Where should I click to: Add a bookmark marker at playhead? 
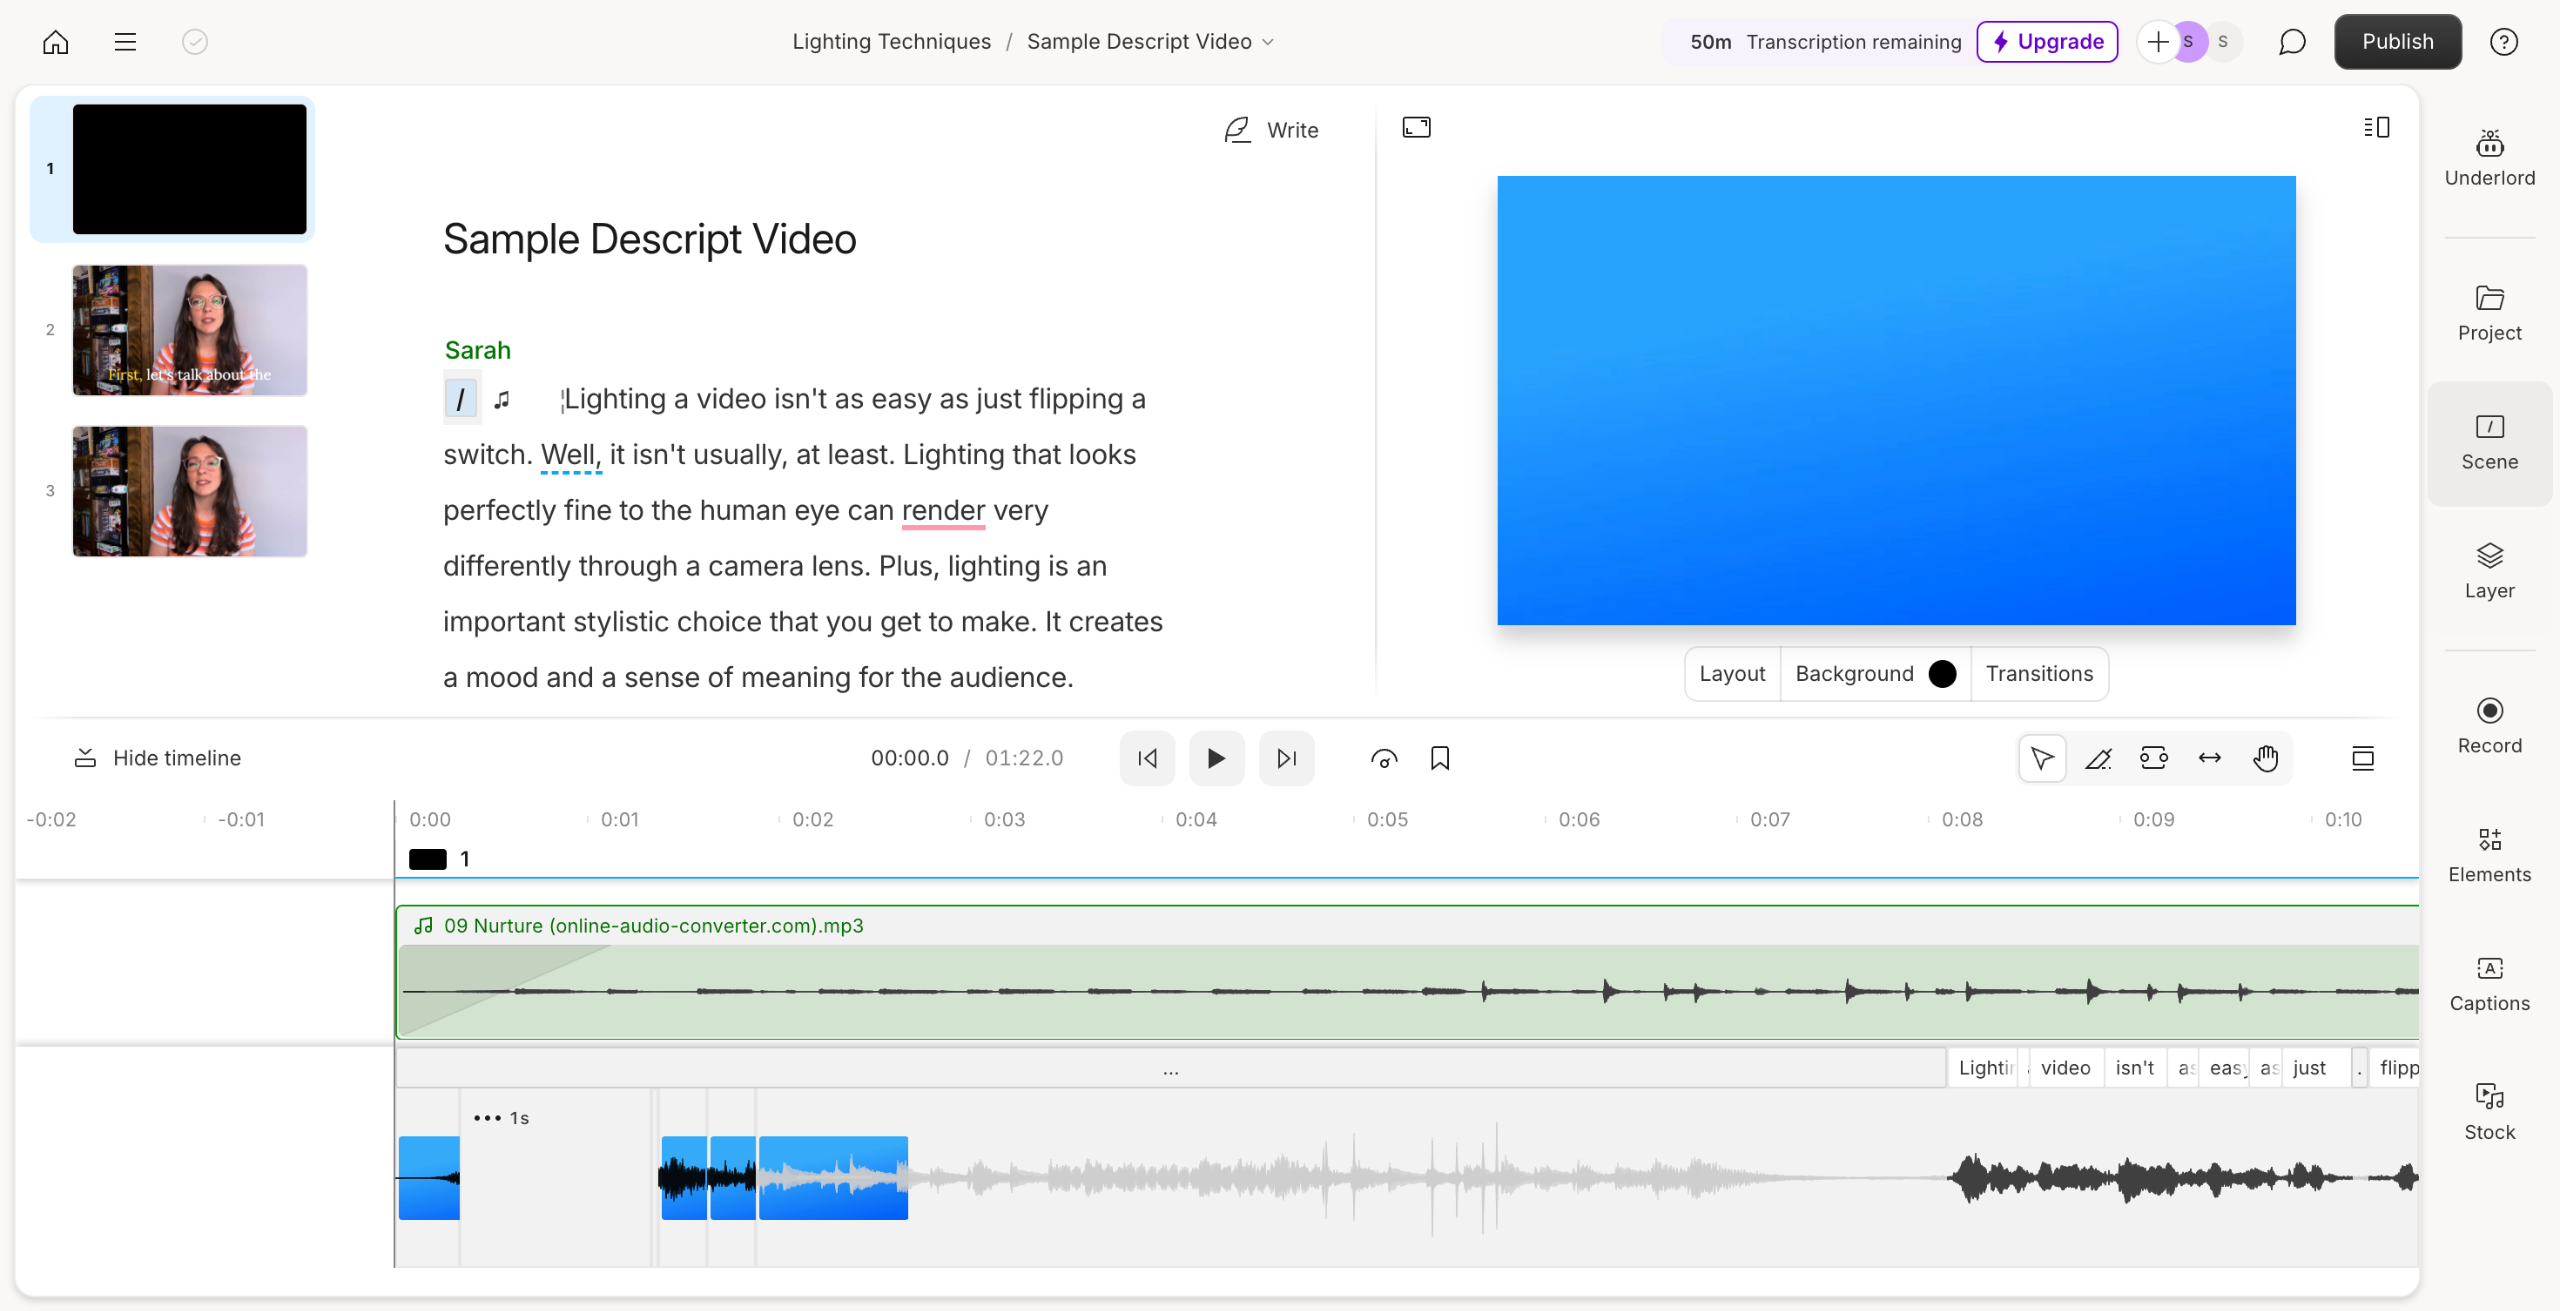[x=1439, y=758]
